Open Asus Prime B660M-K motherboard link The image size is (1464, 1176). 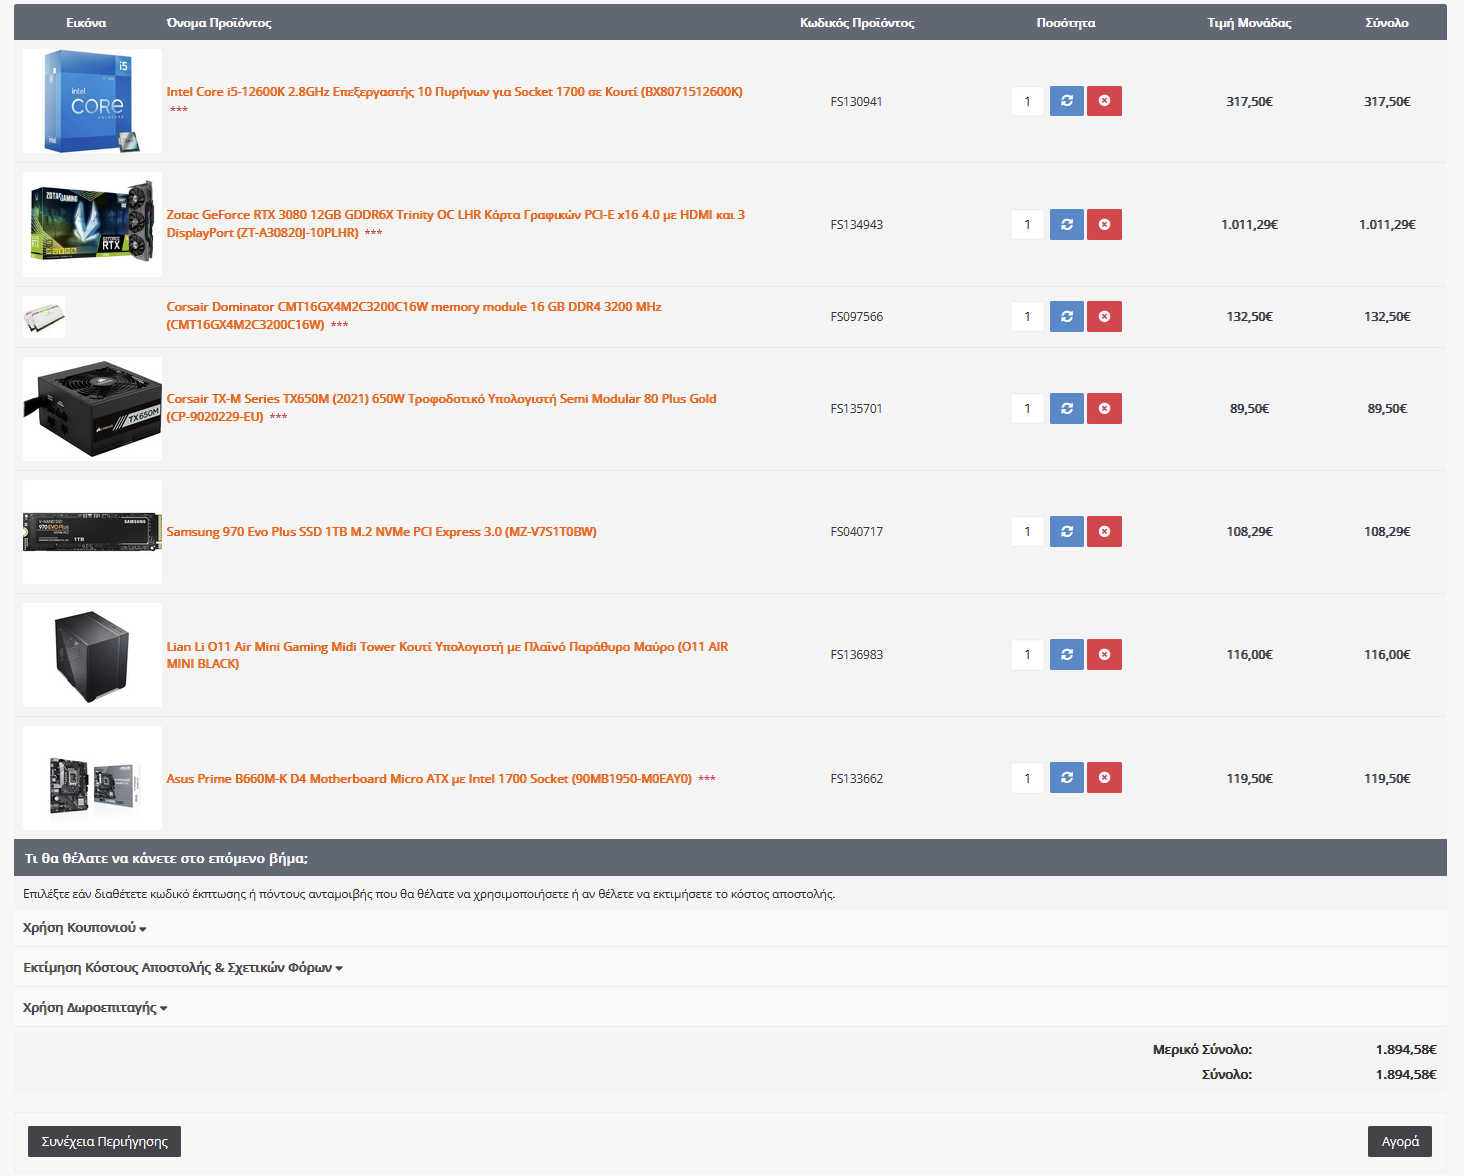pyautogui.click(x=429, y=779)
